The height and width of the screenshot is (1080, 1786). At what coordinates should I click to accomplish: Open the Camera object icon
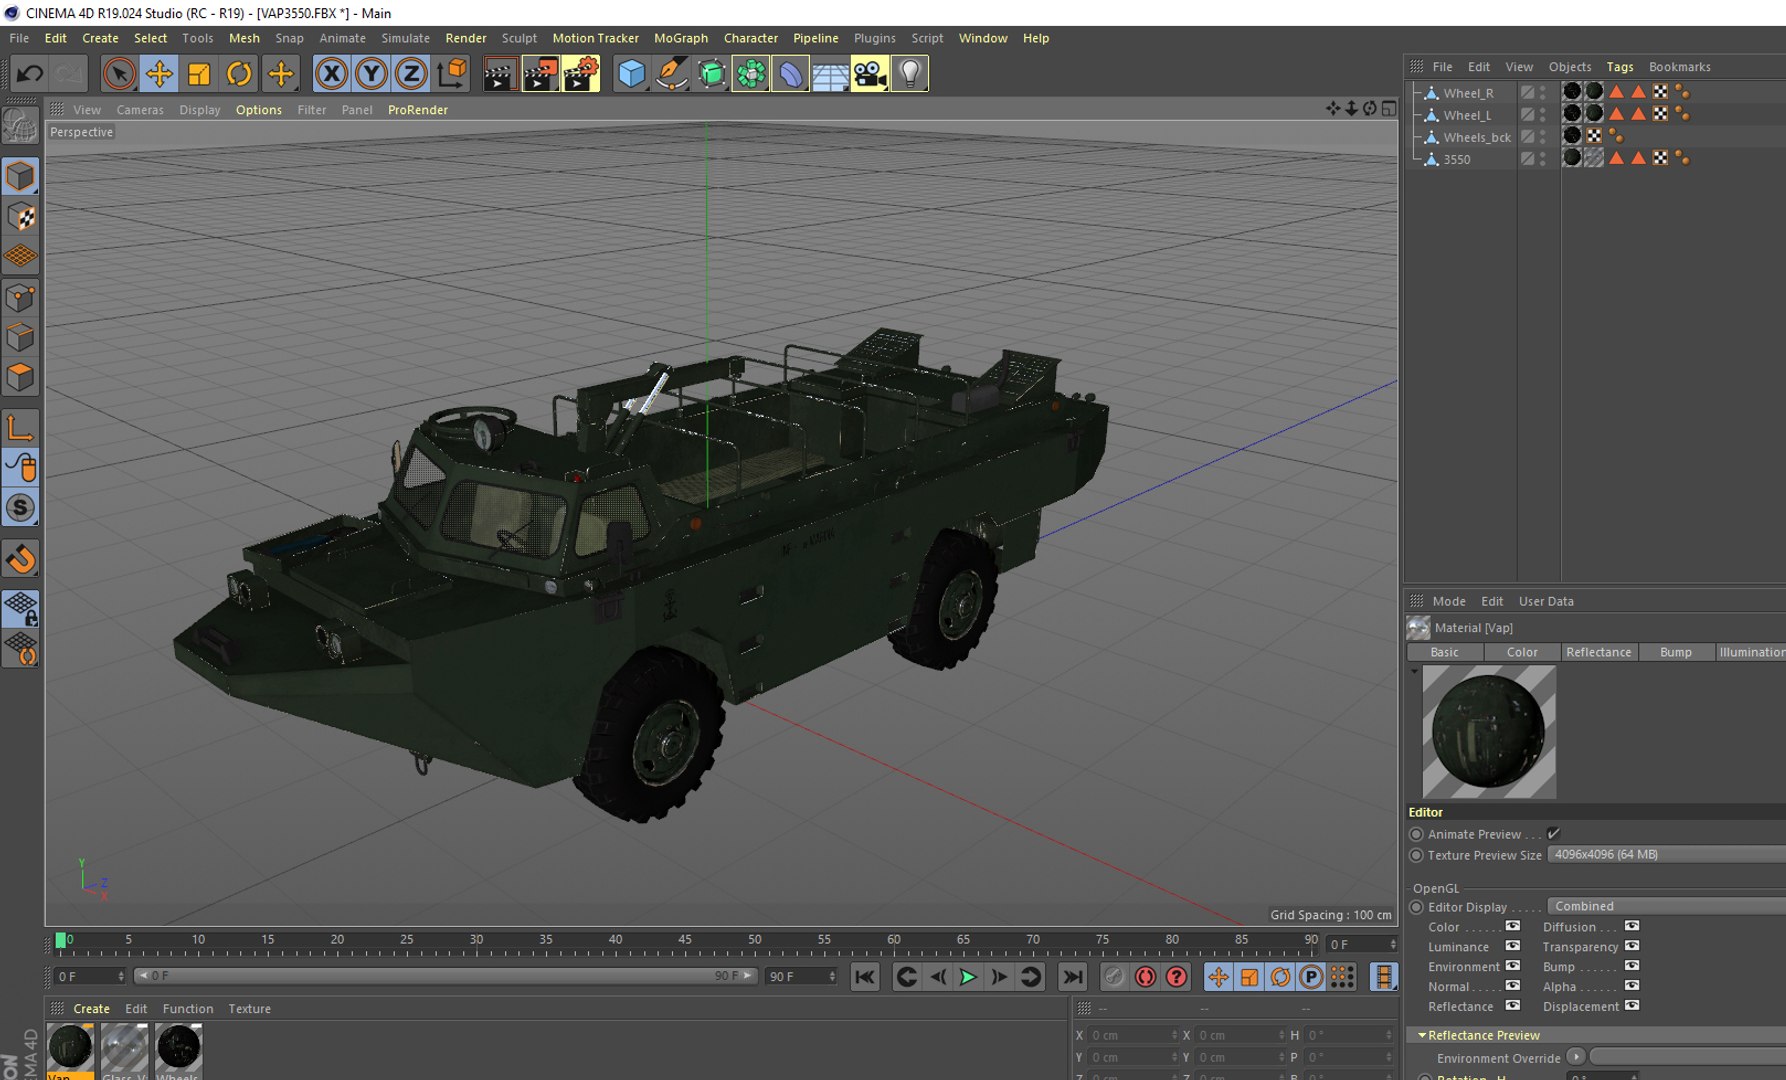point(870,73)
